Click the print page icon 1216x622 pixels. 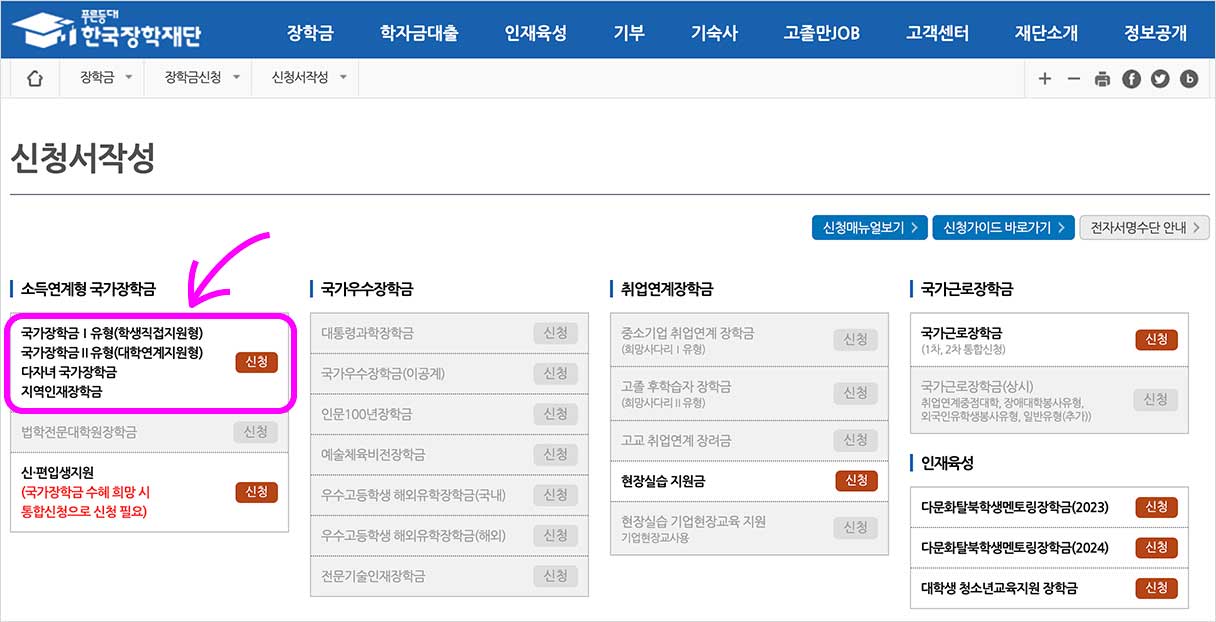1102,77
